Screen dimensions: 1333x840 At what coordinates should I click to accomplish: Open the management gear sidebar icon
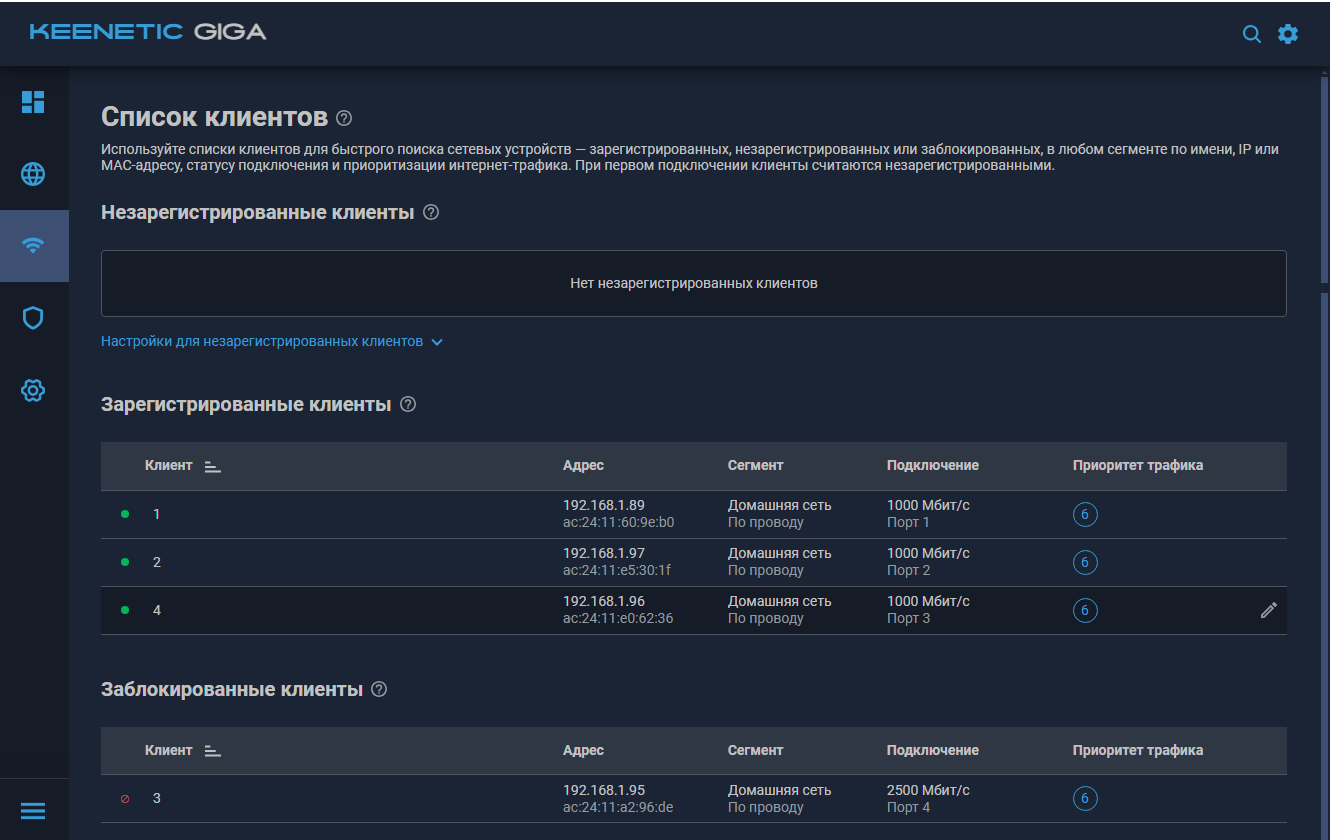coord(33,390)
